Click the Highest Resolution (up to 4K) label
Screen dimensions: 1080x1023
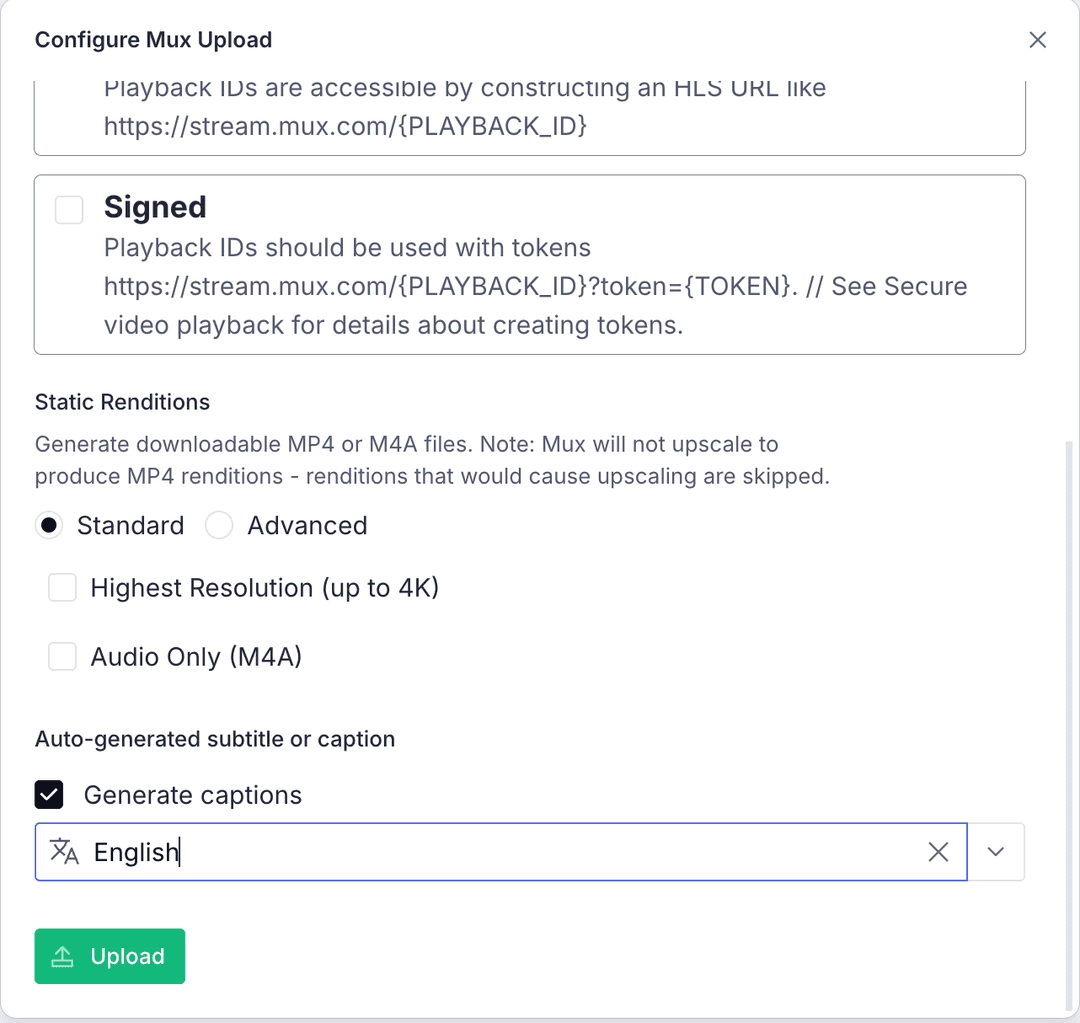point(265,588)
